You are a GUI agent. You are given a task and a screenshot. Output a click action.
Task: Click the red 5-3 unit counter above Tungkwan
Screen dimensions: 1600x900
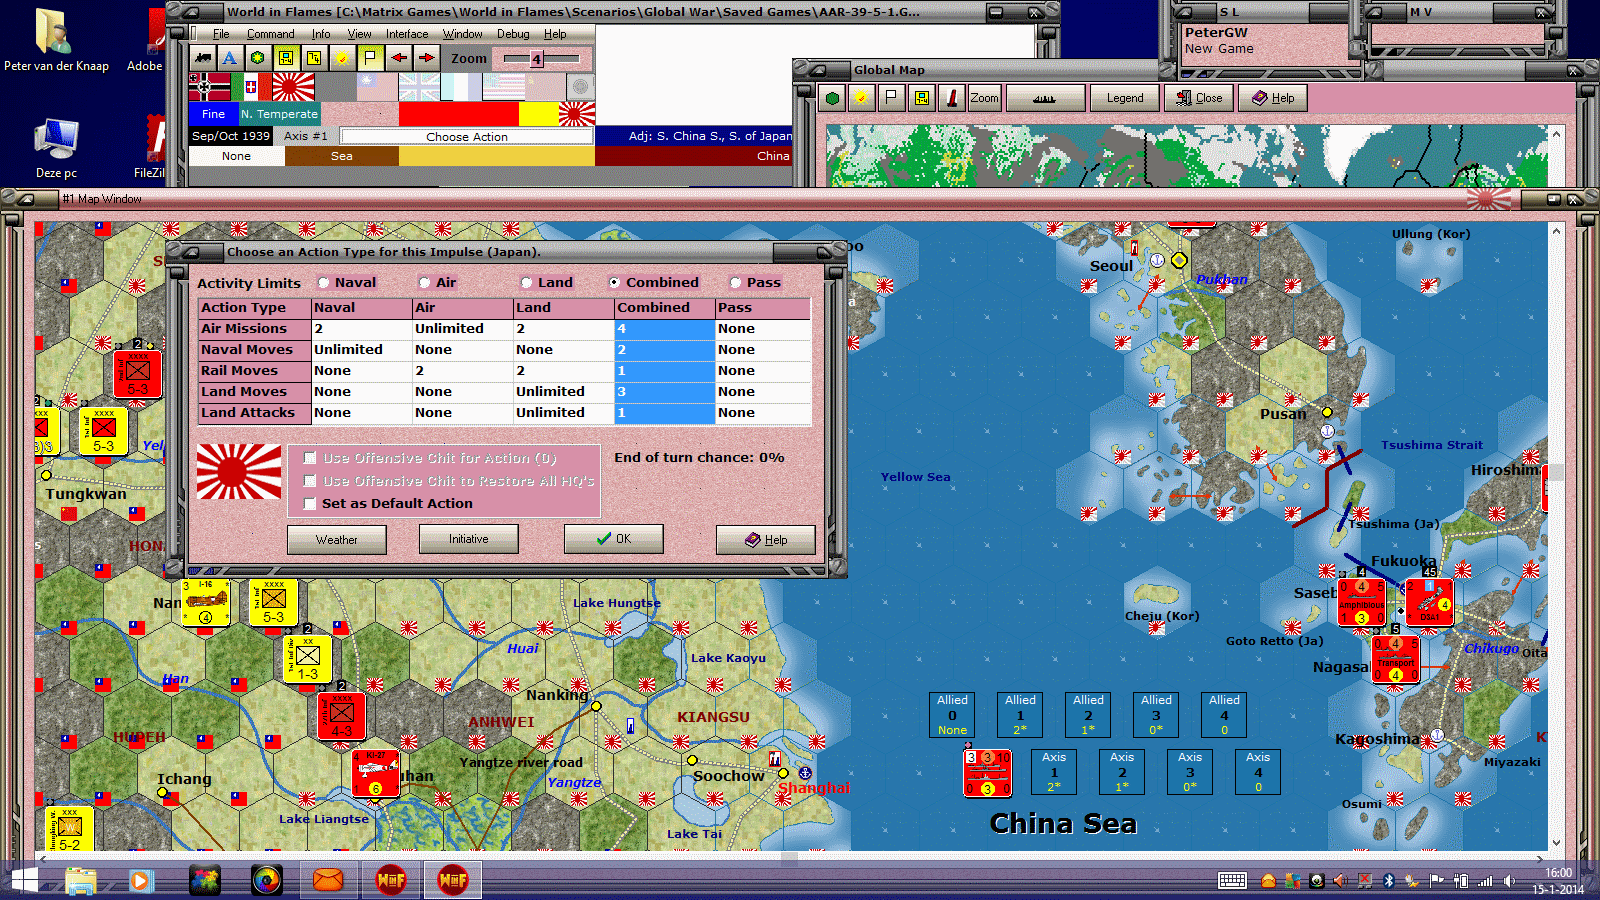(138, 374)
